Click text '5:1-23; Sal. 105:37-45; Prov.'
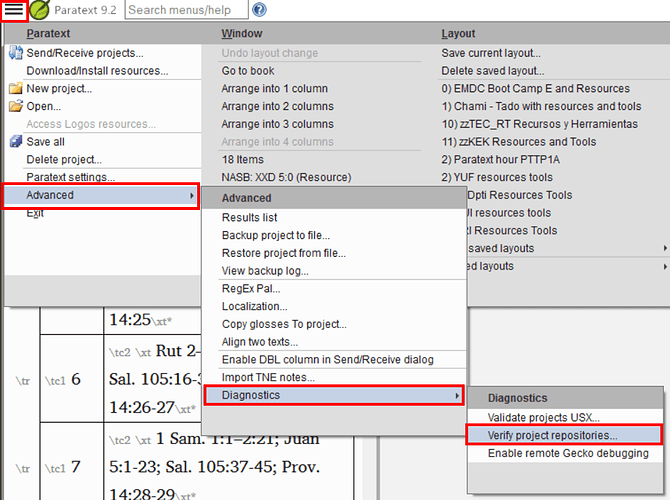The image size is (670, 500). point(215,467)
